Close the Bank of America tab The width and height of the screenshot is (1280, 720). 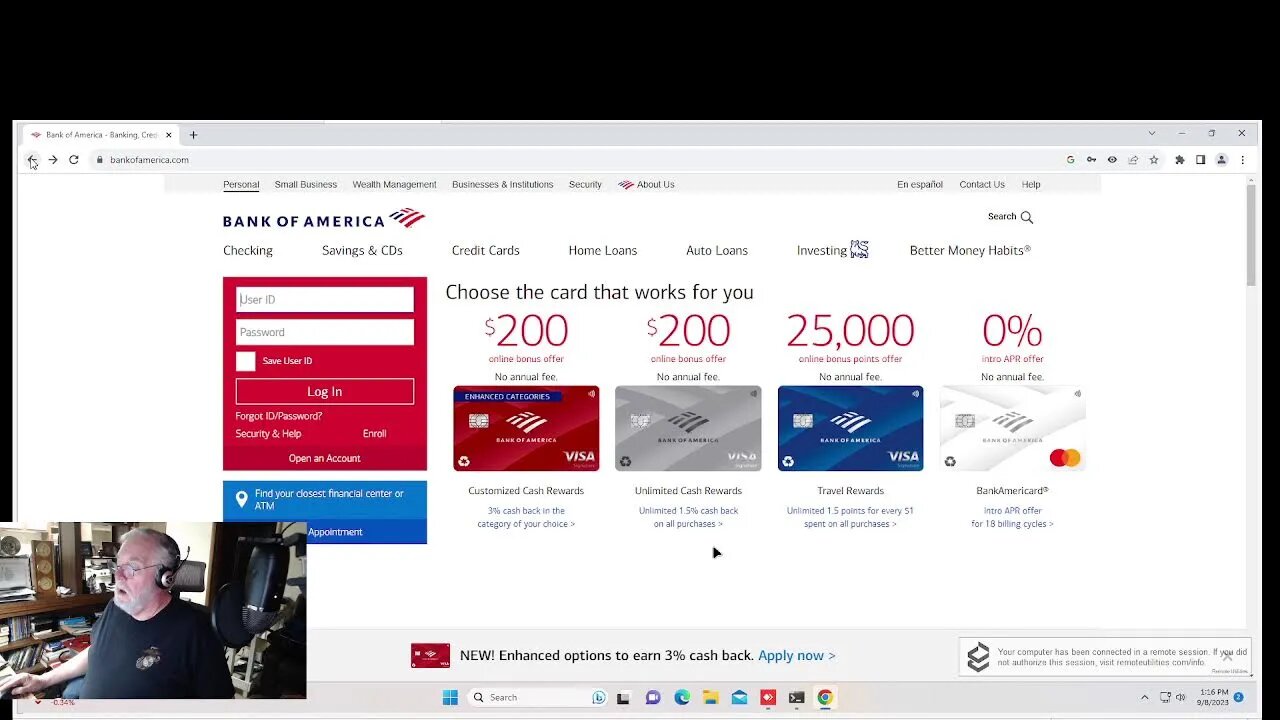point(169,135)
